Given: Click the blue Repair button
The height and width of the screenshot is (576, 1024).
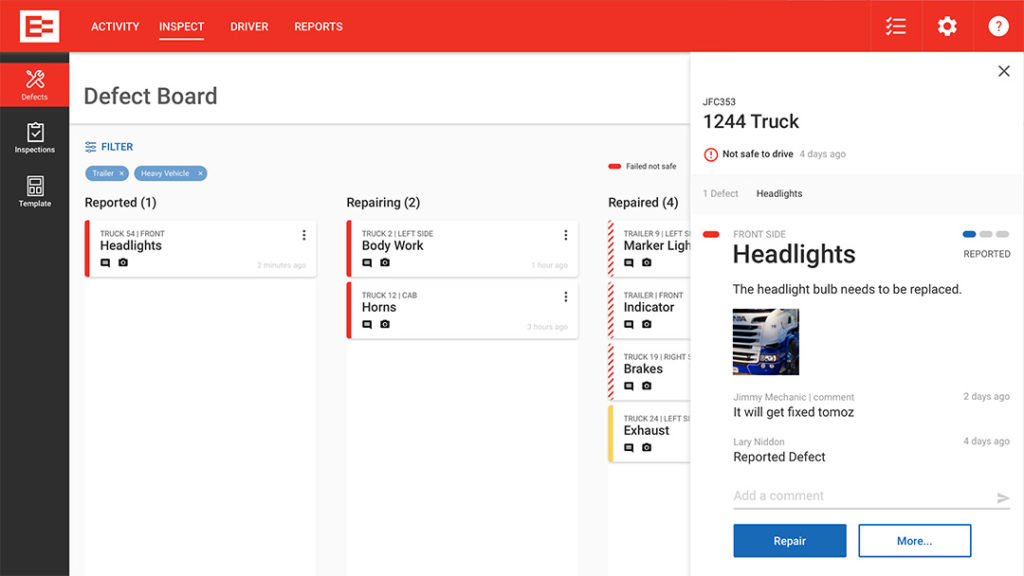Looking at the screenshot, I should click(789, 541).
